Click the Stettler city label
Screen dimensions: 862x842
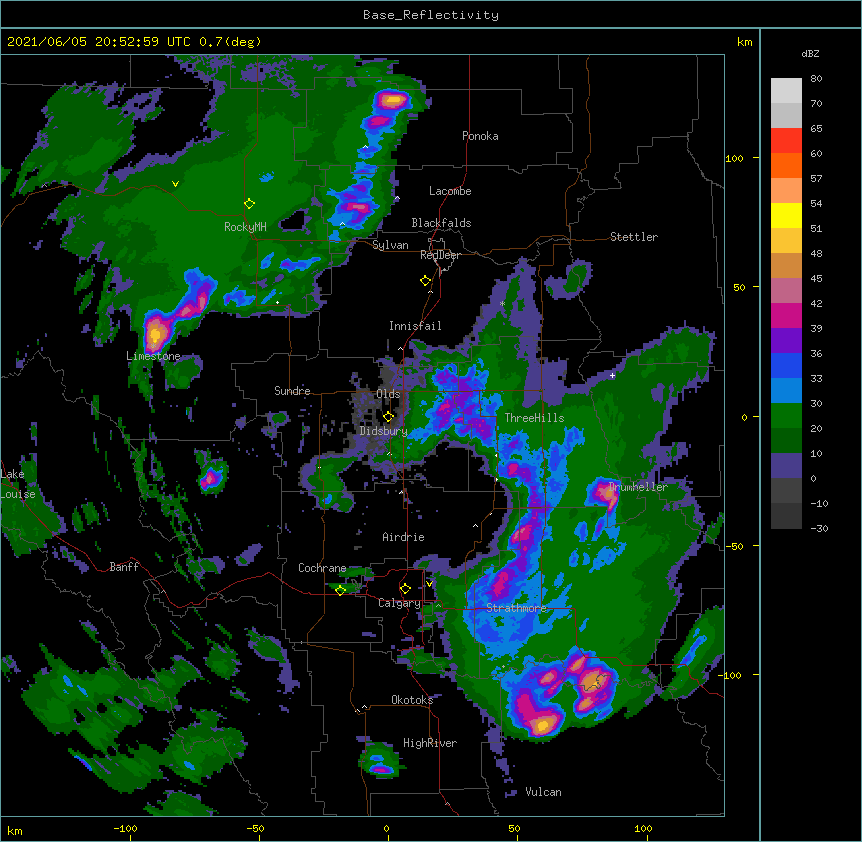tap(634, 237)
